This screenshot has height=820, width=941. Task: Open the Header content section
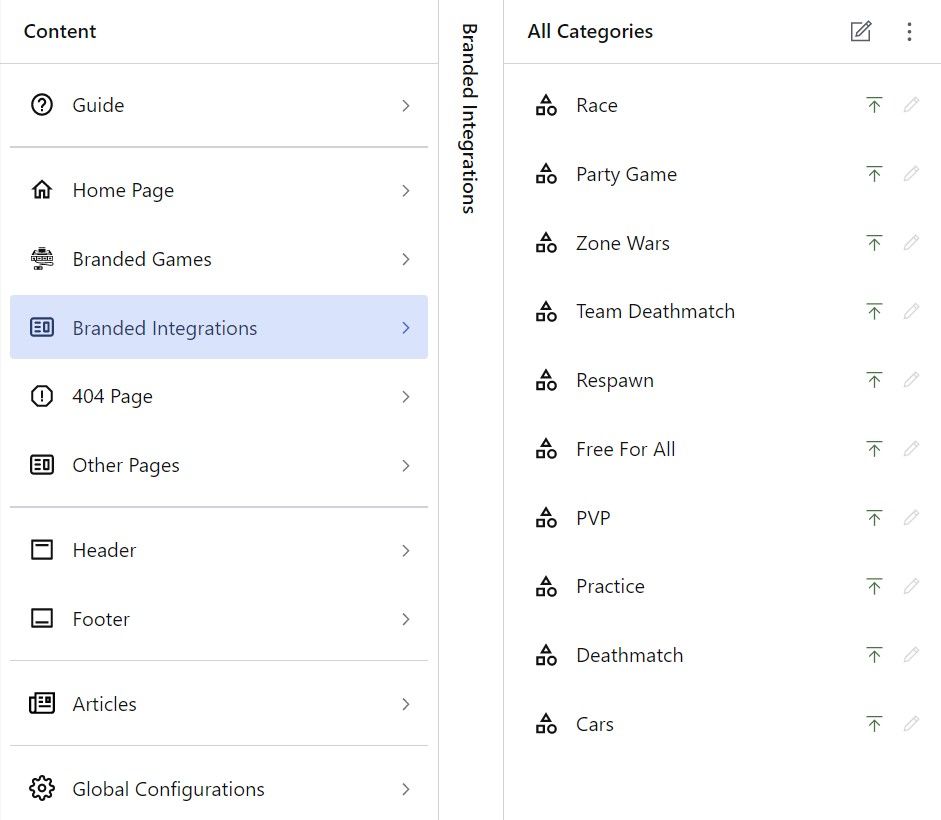coord(104,550)
